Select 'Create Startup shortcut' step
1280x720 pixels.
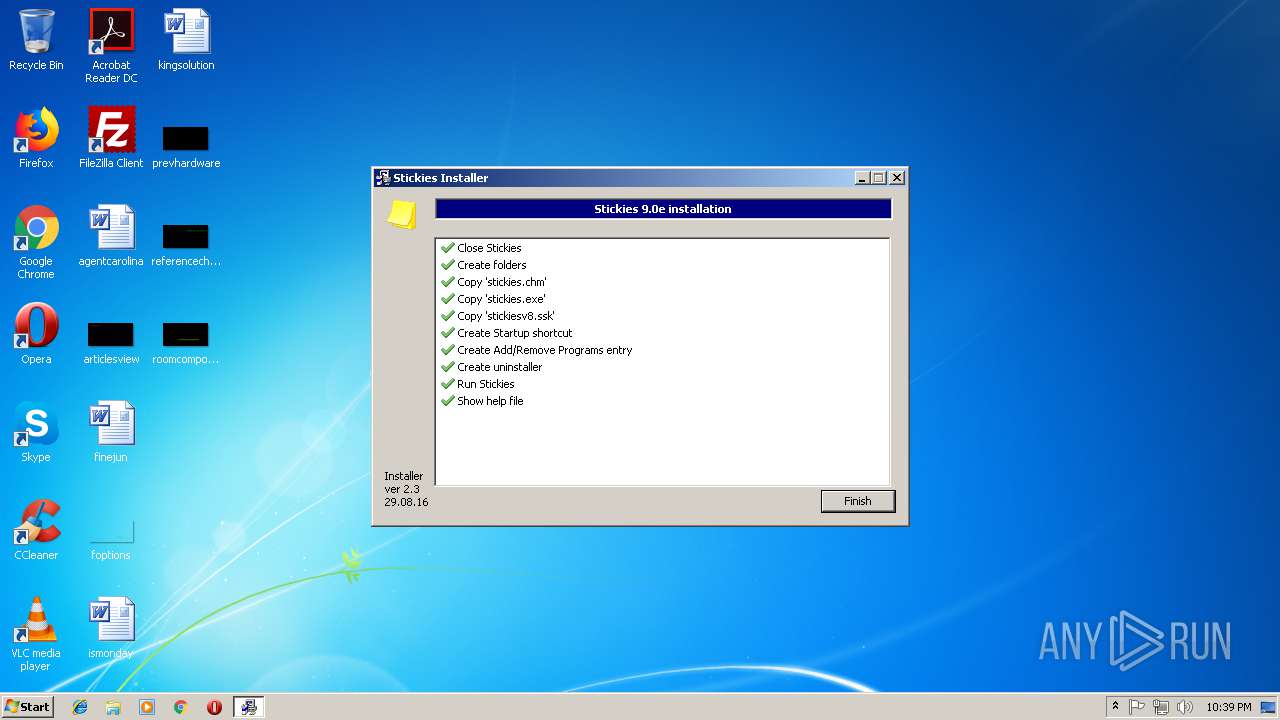click(x=514, y=333)
